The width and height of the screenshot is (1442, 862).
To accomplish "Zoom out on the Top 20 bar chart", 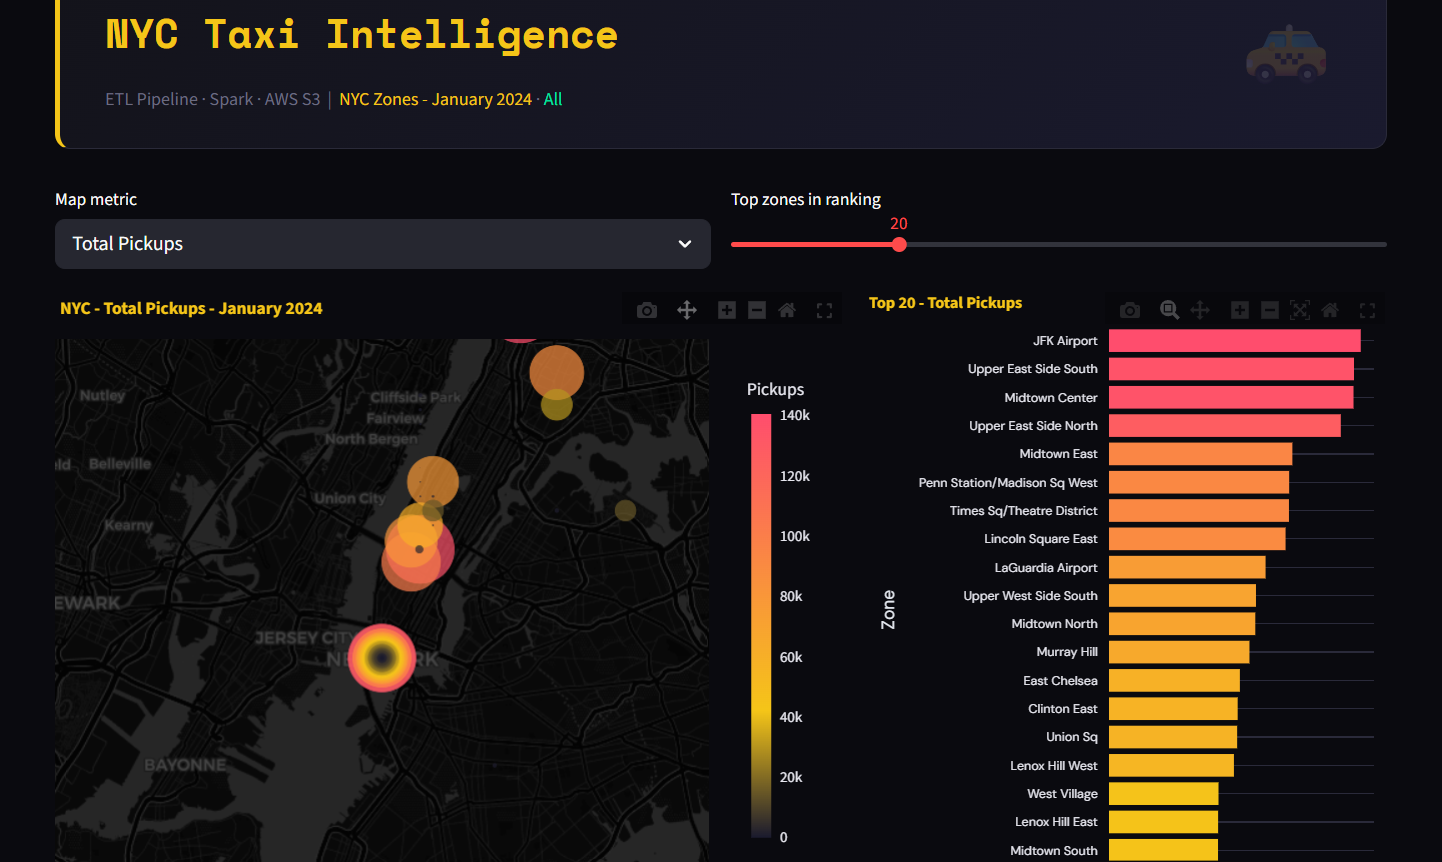I will coord(1270,310).
